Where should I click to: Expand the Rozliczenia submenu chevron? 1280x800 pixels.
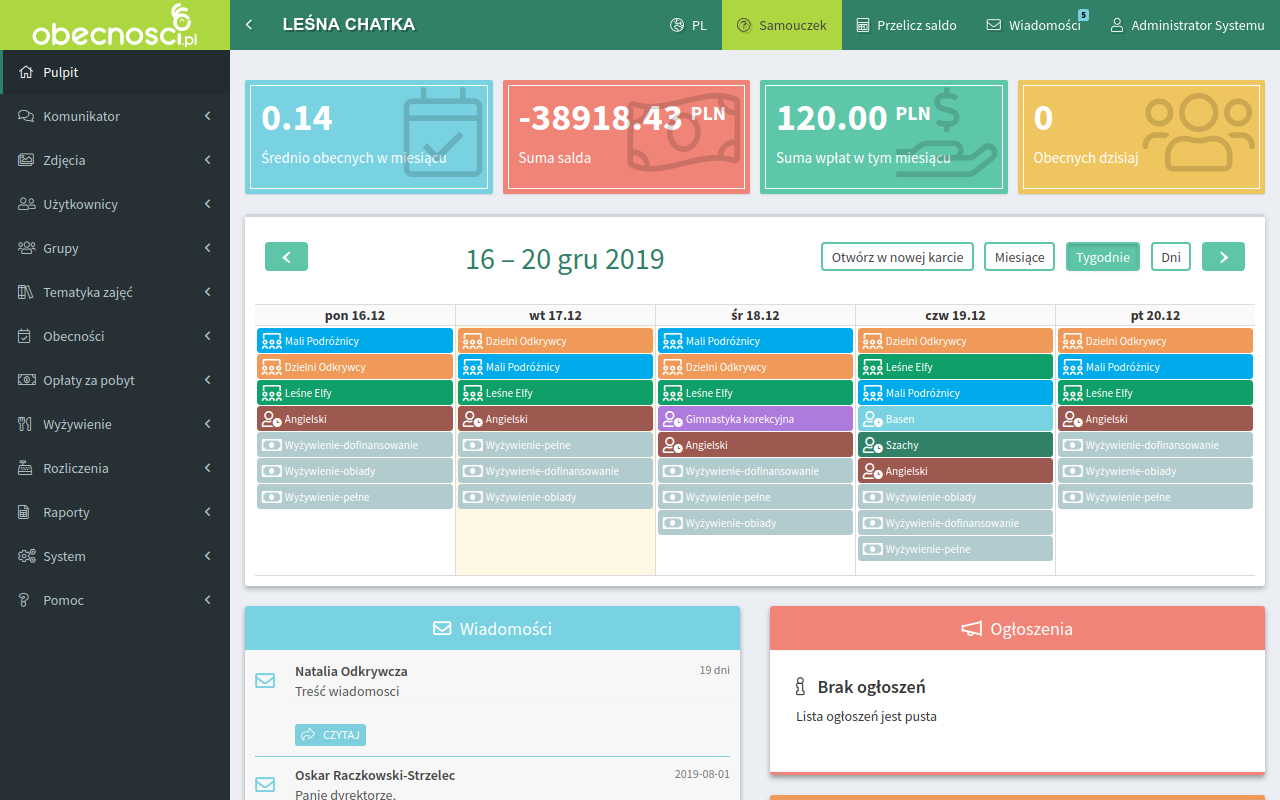tap(207, 468)
